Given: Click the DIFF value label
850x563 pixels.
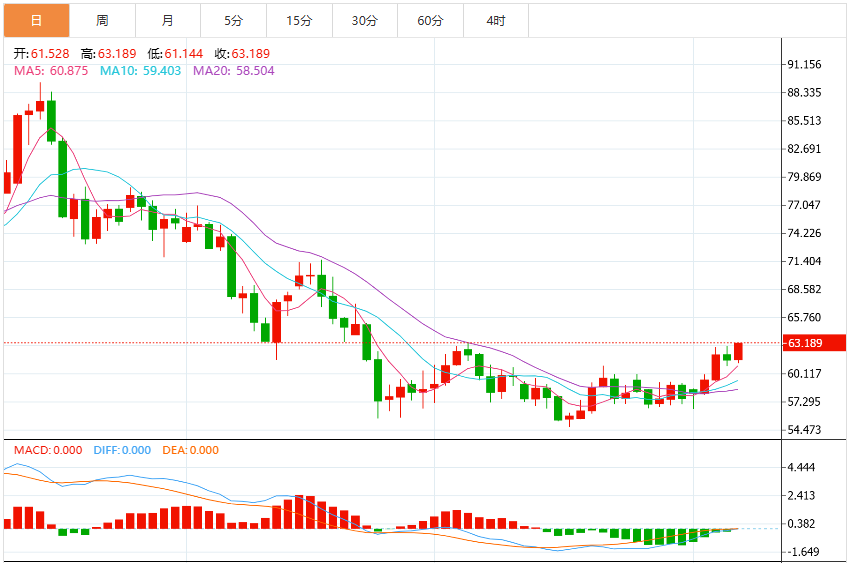Looking at the screenshot, I should tap(122, 450).
